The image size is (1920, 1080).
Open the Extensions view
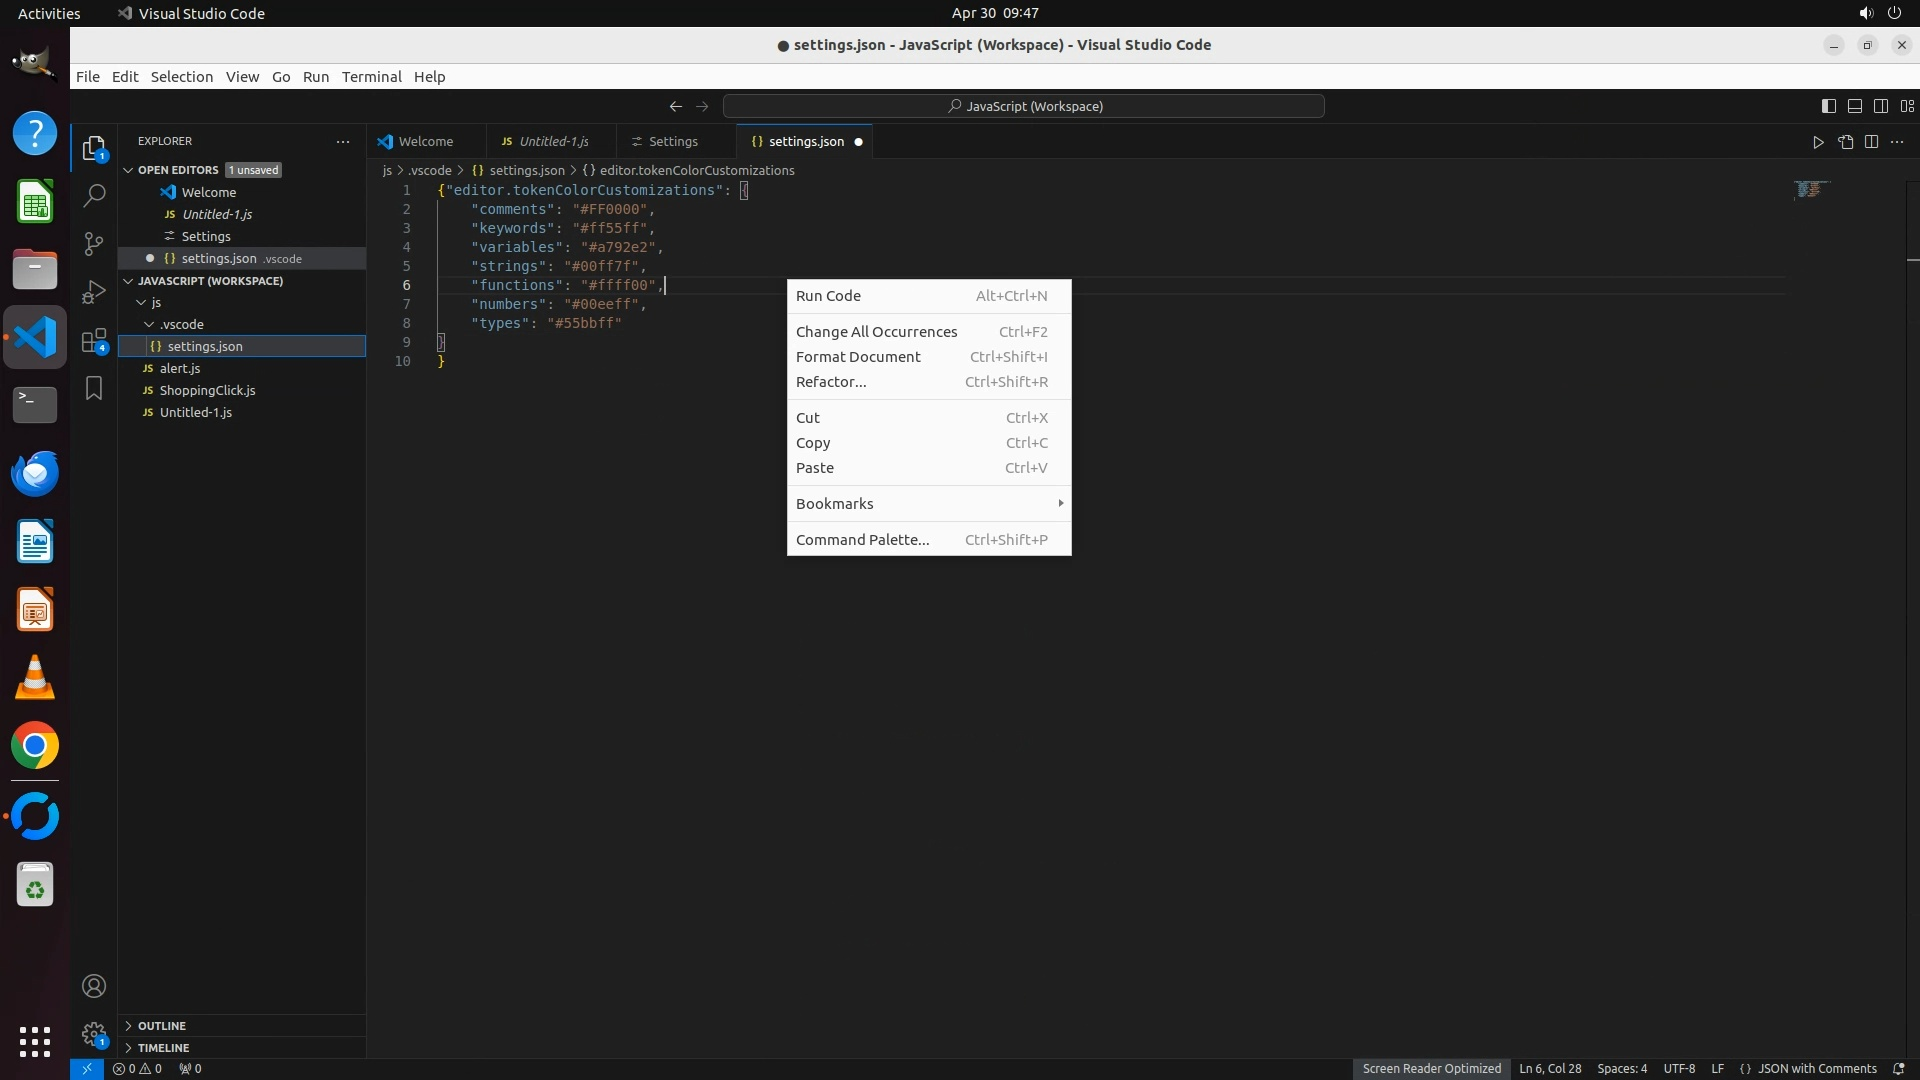(94, 340)
